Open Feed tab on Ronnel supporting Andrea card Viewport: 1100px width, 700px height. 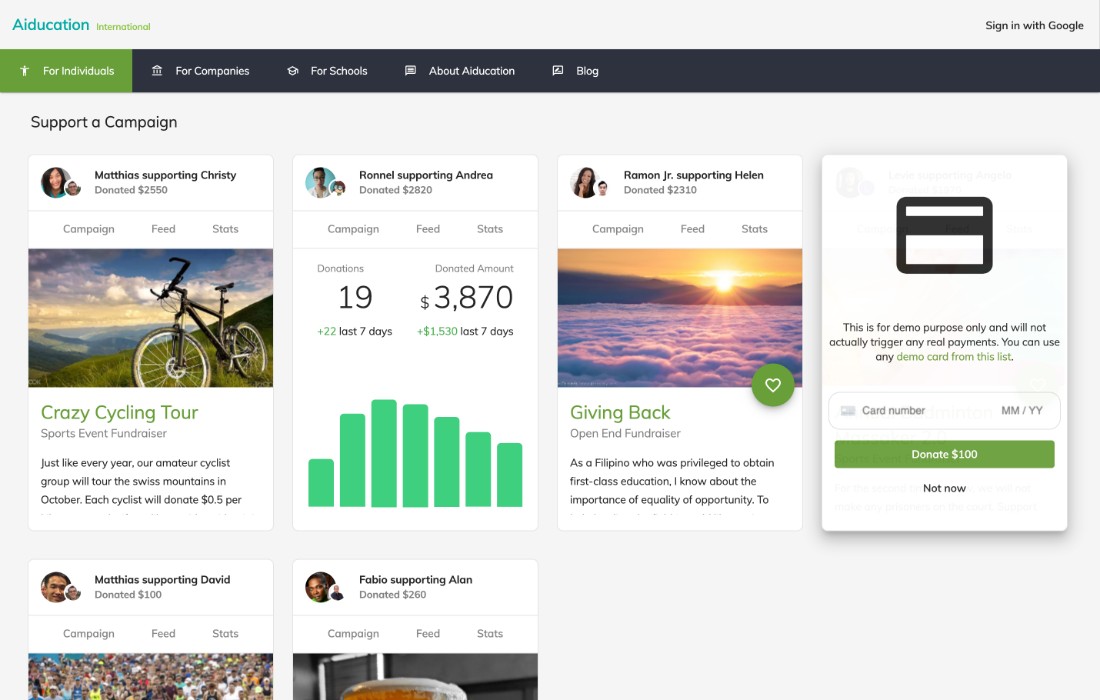[428, 229]
